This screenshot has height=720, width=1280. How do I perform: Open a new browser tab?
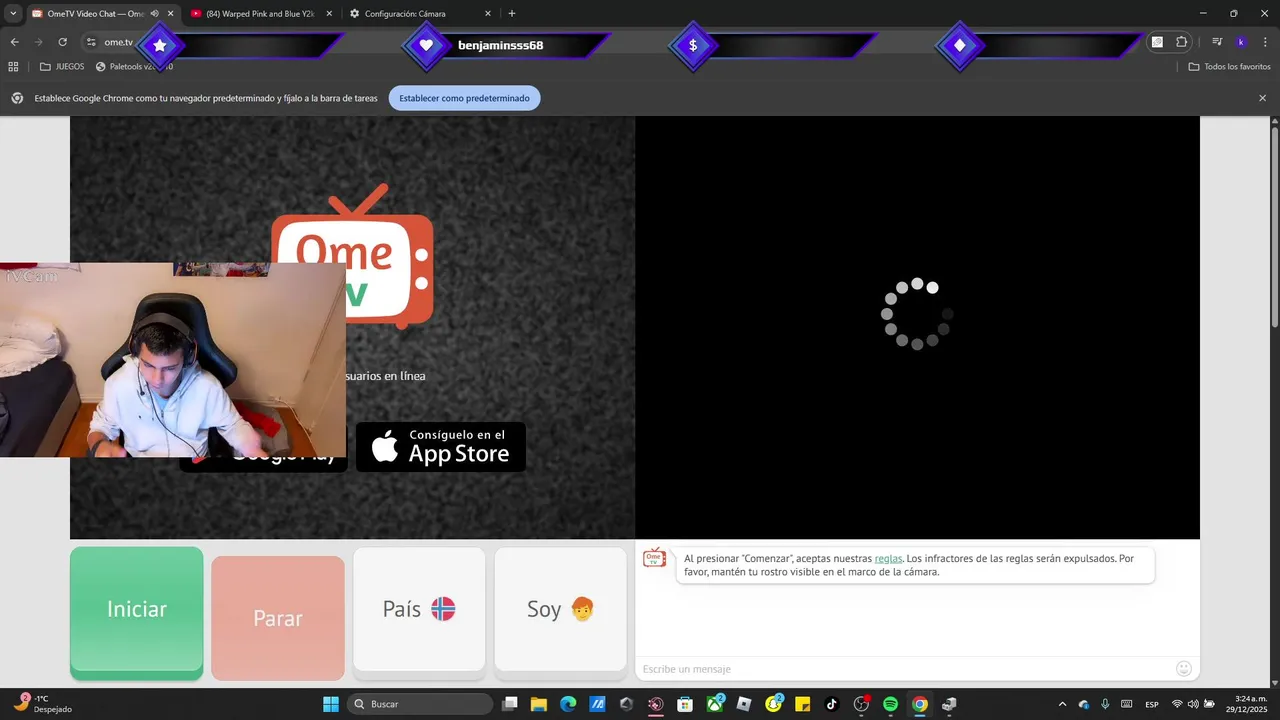tap(512, 14)
